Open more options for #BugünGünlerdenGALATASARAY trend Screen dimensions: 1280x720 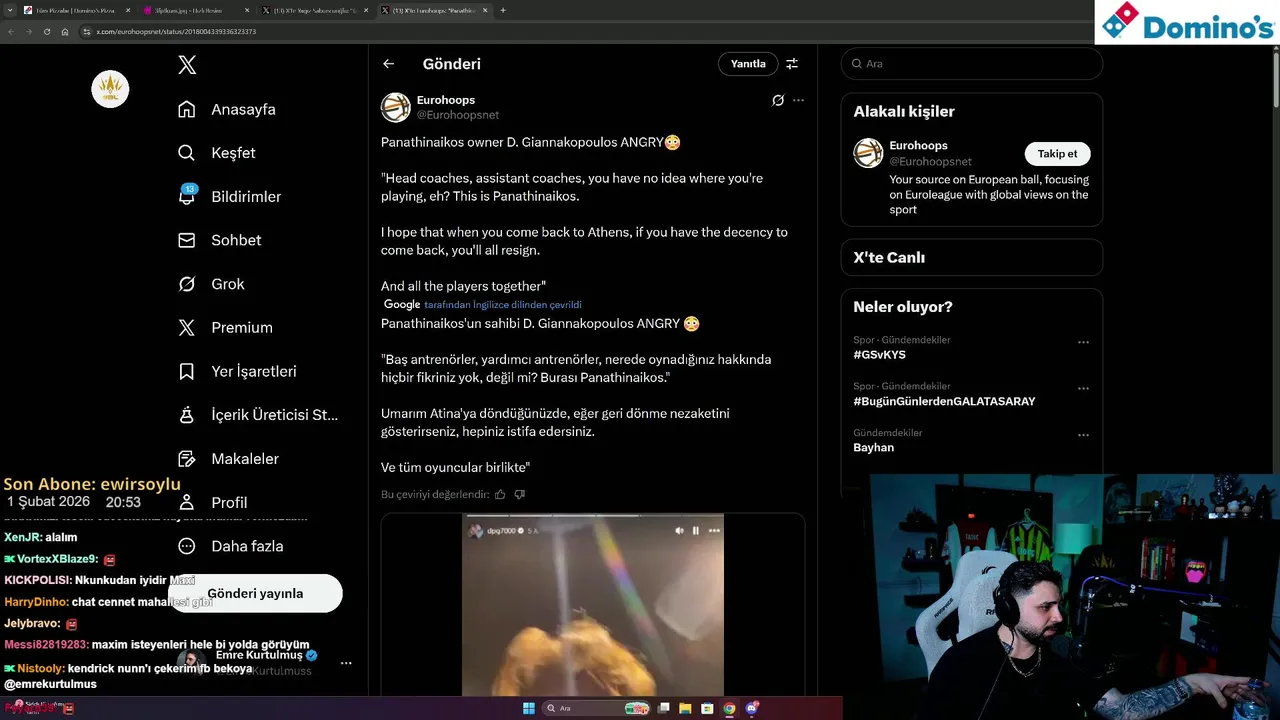pos(1083,388)
